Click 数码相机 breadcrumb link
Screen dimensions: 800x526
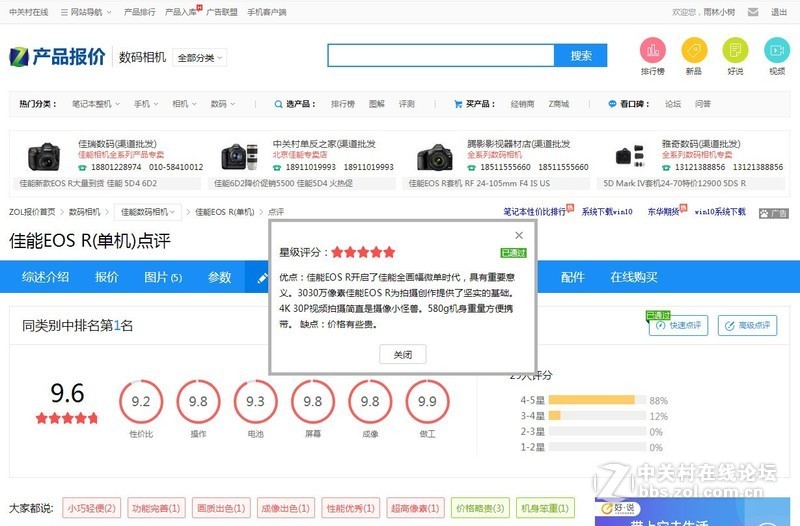[x=84, y=212]
